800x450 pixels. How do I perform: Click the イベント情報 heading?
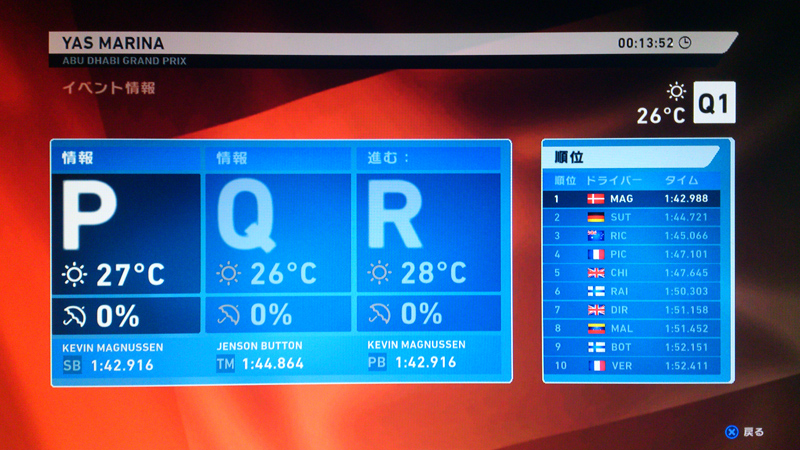click(109, 88)
